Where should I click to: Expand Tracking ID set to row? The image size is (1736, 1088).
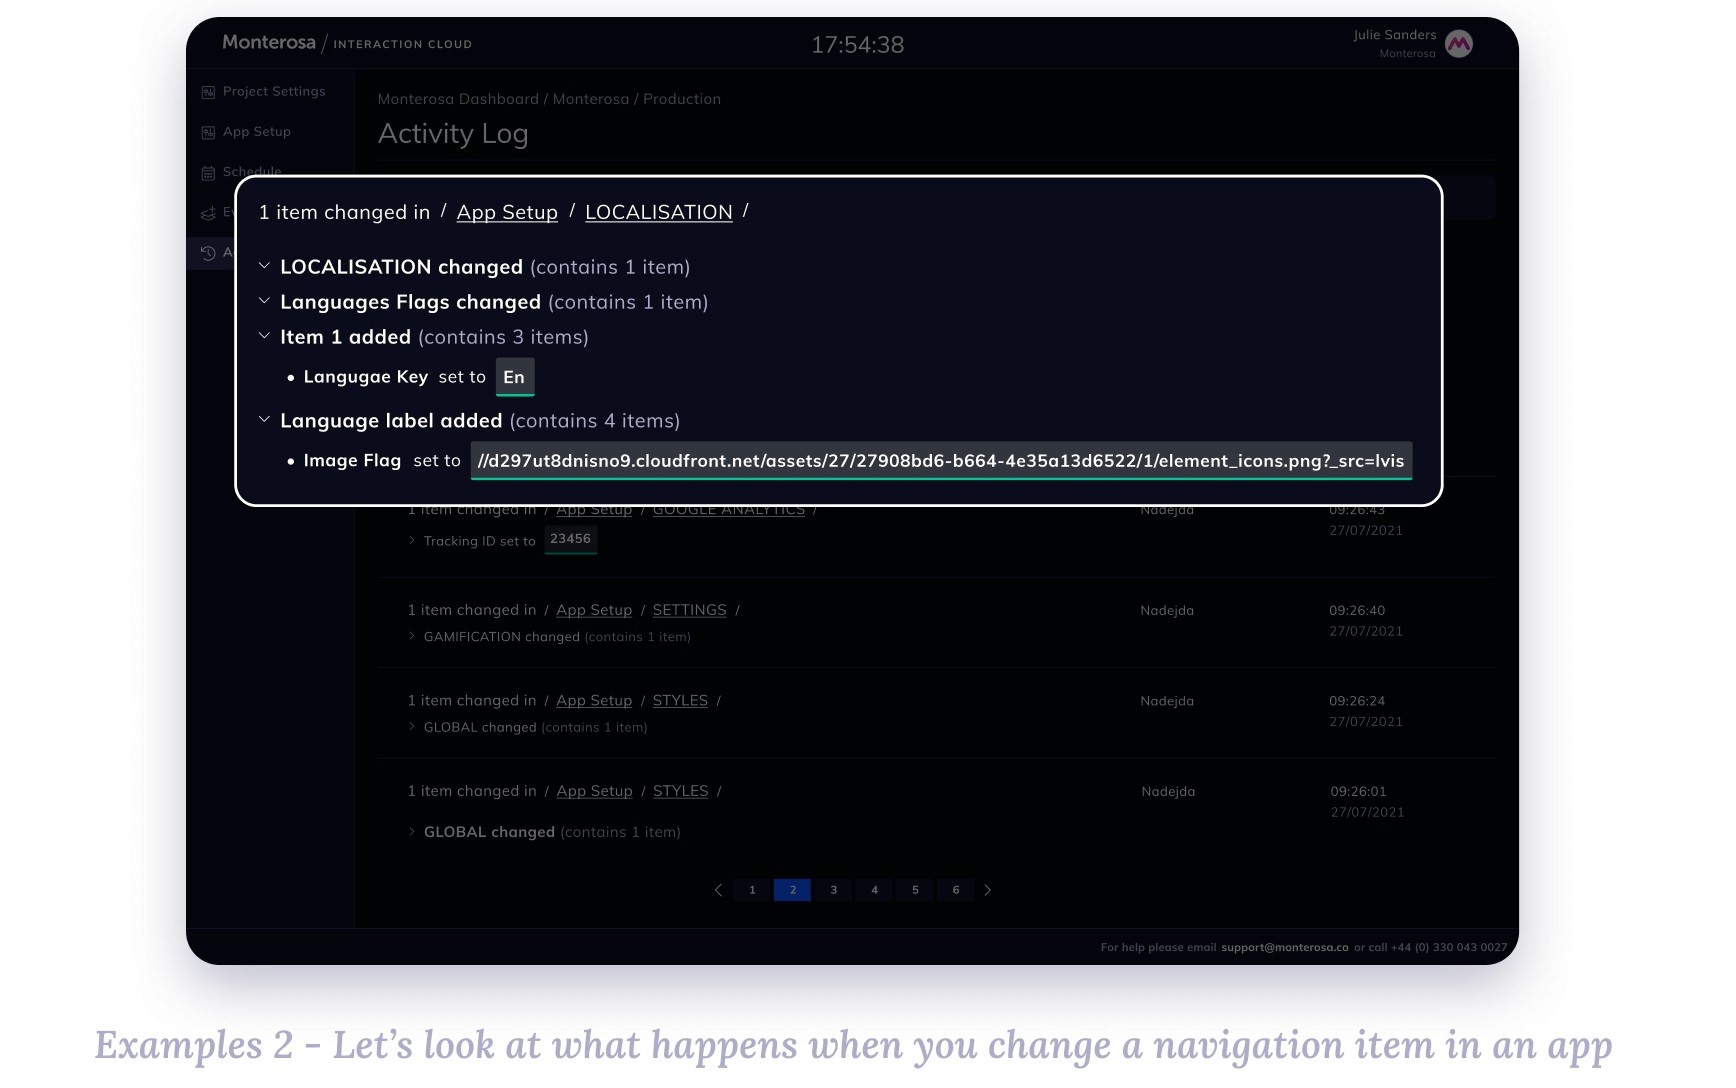coord(412,541)
